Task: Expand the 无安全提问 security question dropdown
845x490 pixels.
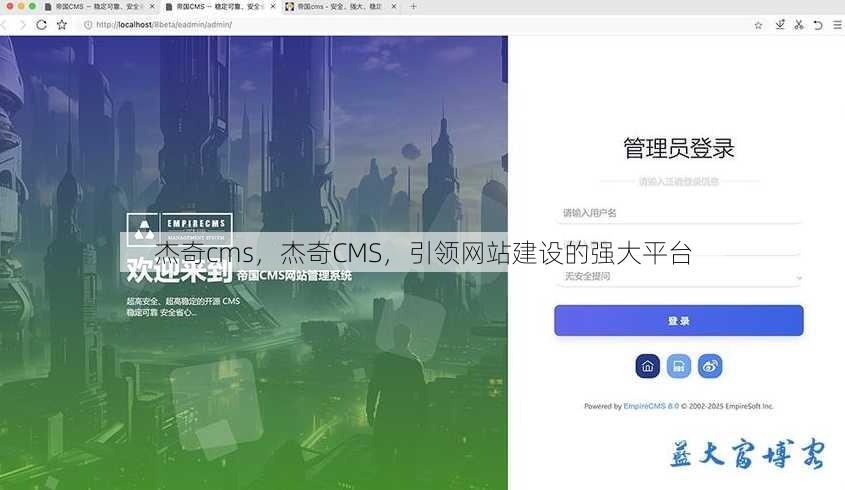Action: pos(678,277)
